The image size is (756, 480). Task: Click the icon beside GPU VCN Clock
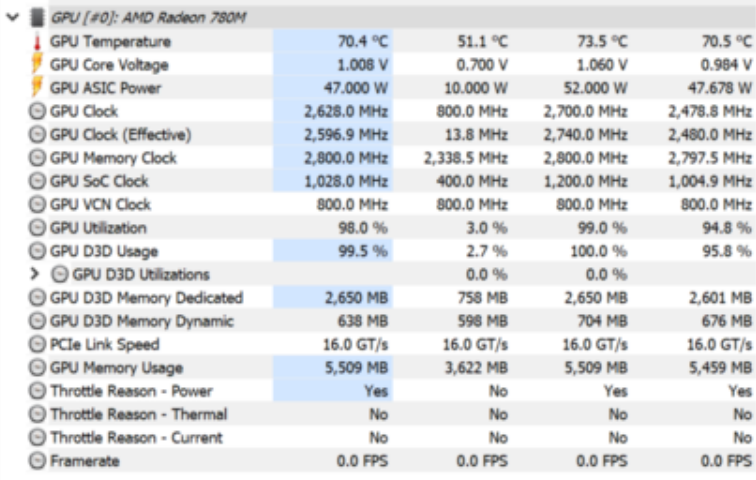point(37,204)
